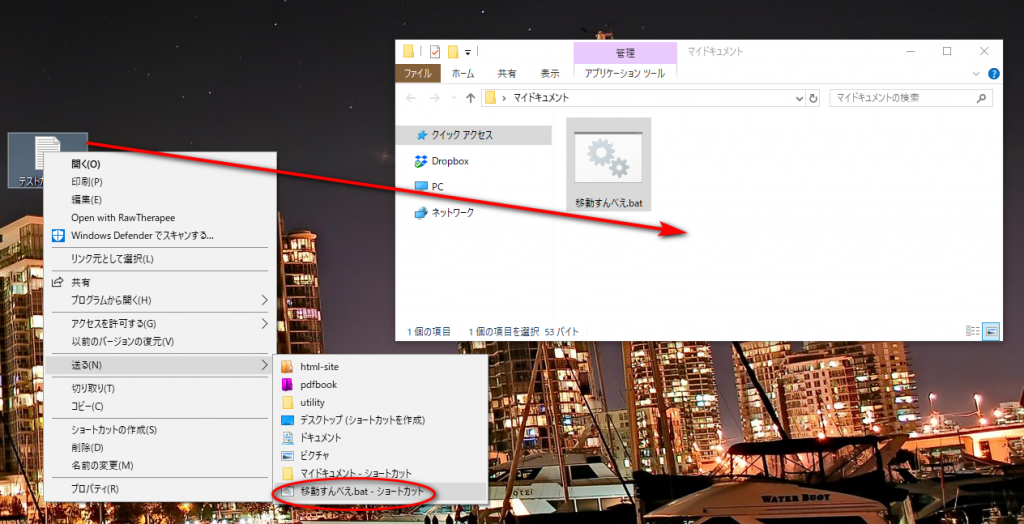
Task: Select 移動すんべえ.bat shortcut in Send To menu
Action: click(x=368, y=491)
